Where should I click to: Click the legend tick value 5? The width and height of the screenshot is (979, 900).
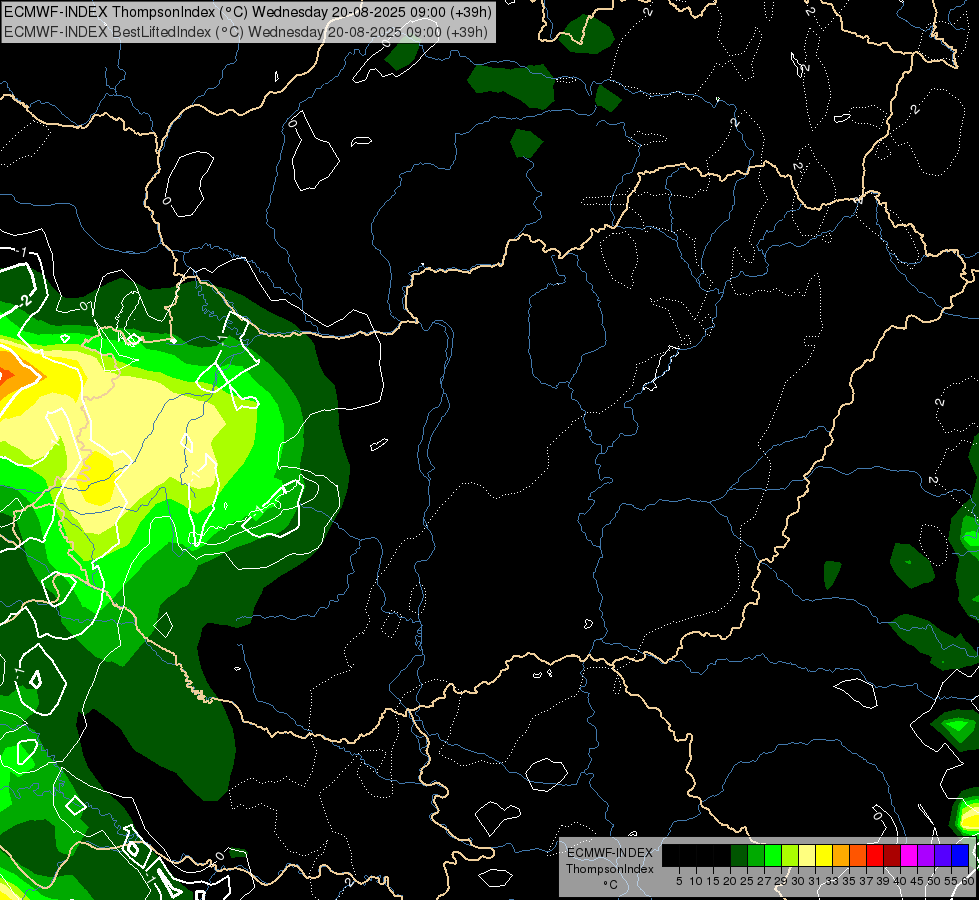click(x=679, y=881)
